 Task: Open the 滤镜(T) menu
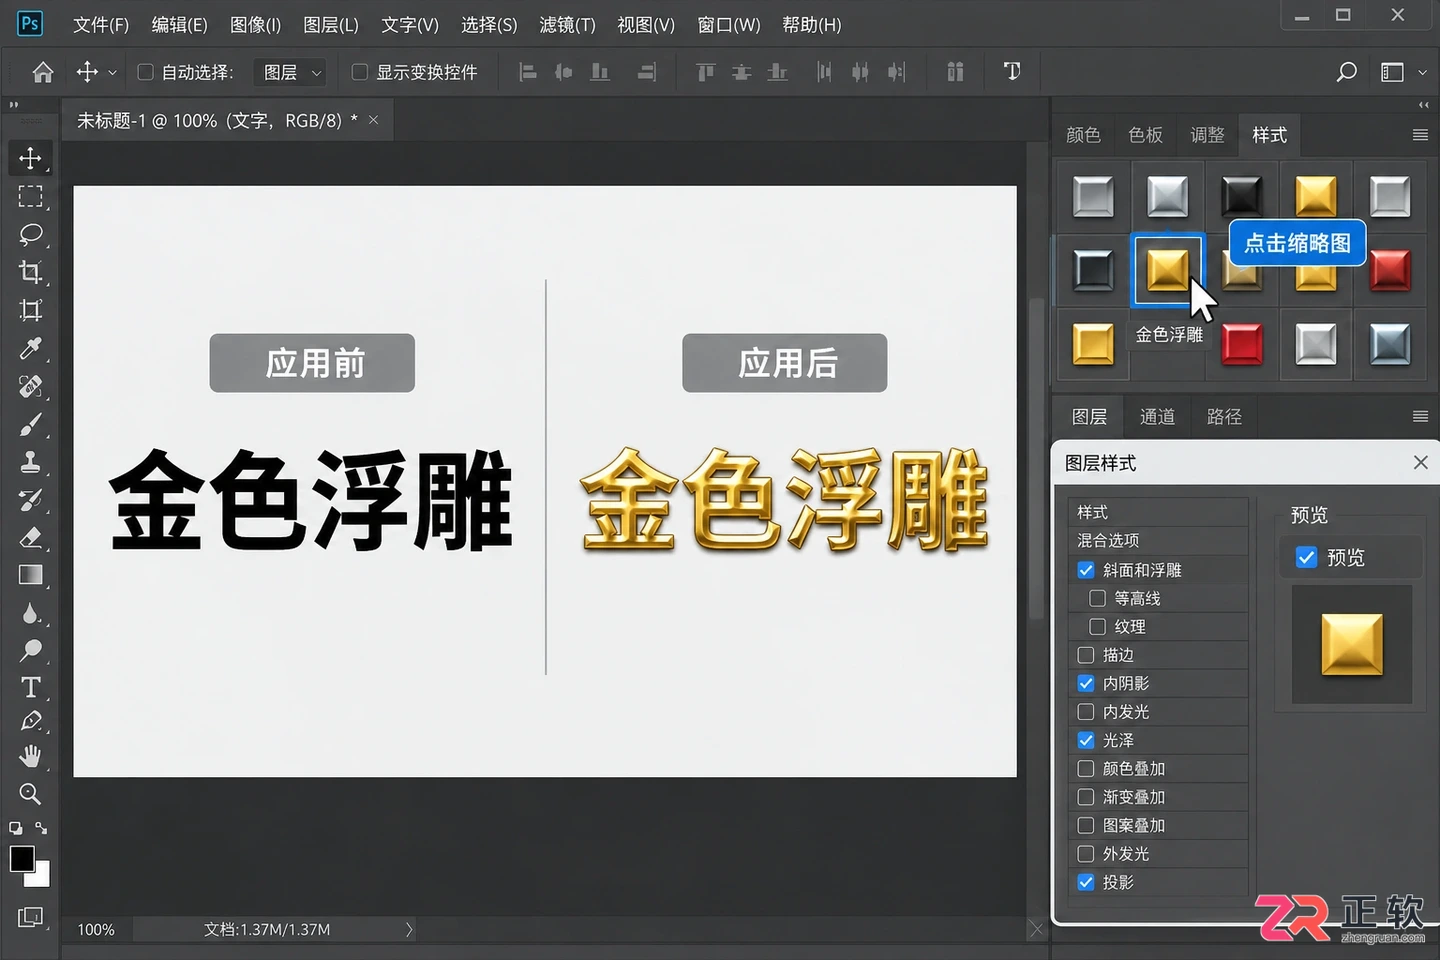click(x=567, y=25)
